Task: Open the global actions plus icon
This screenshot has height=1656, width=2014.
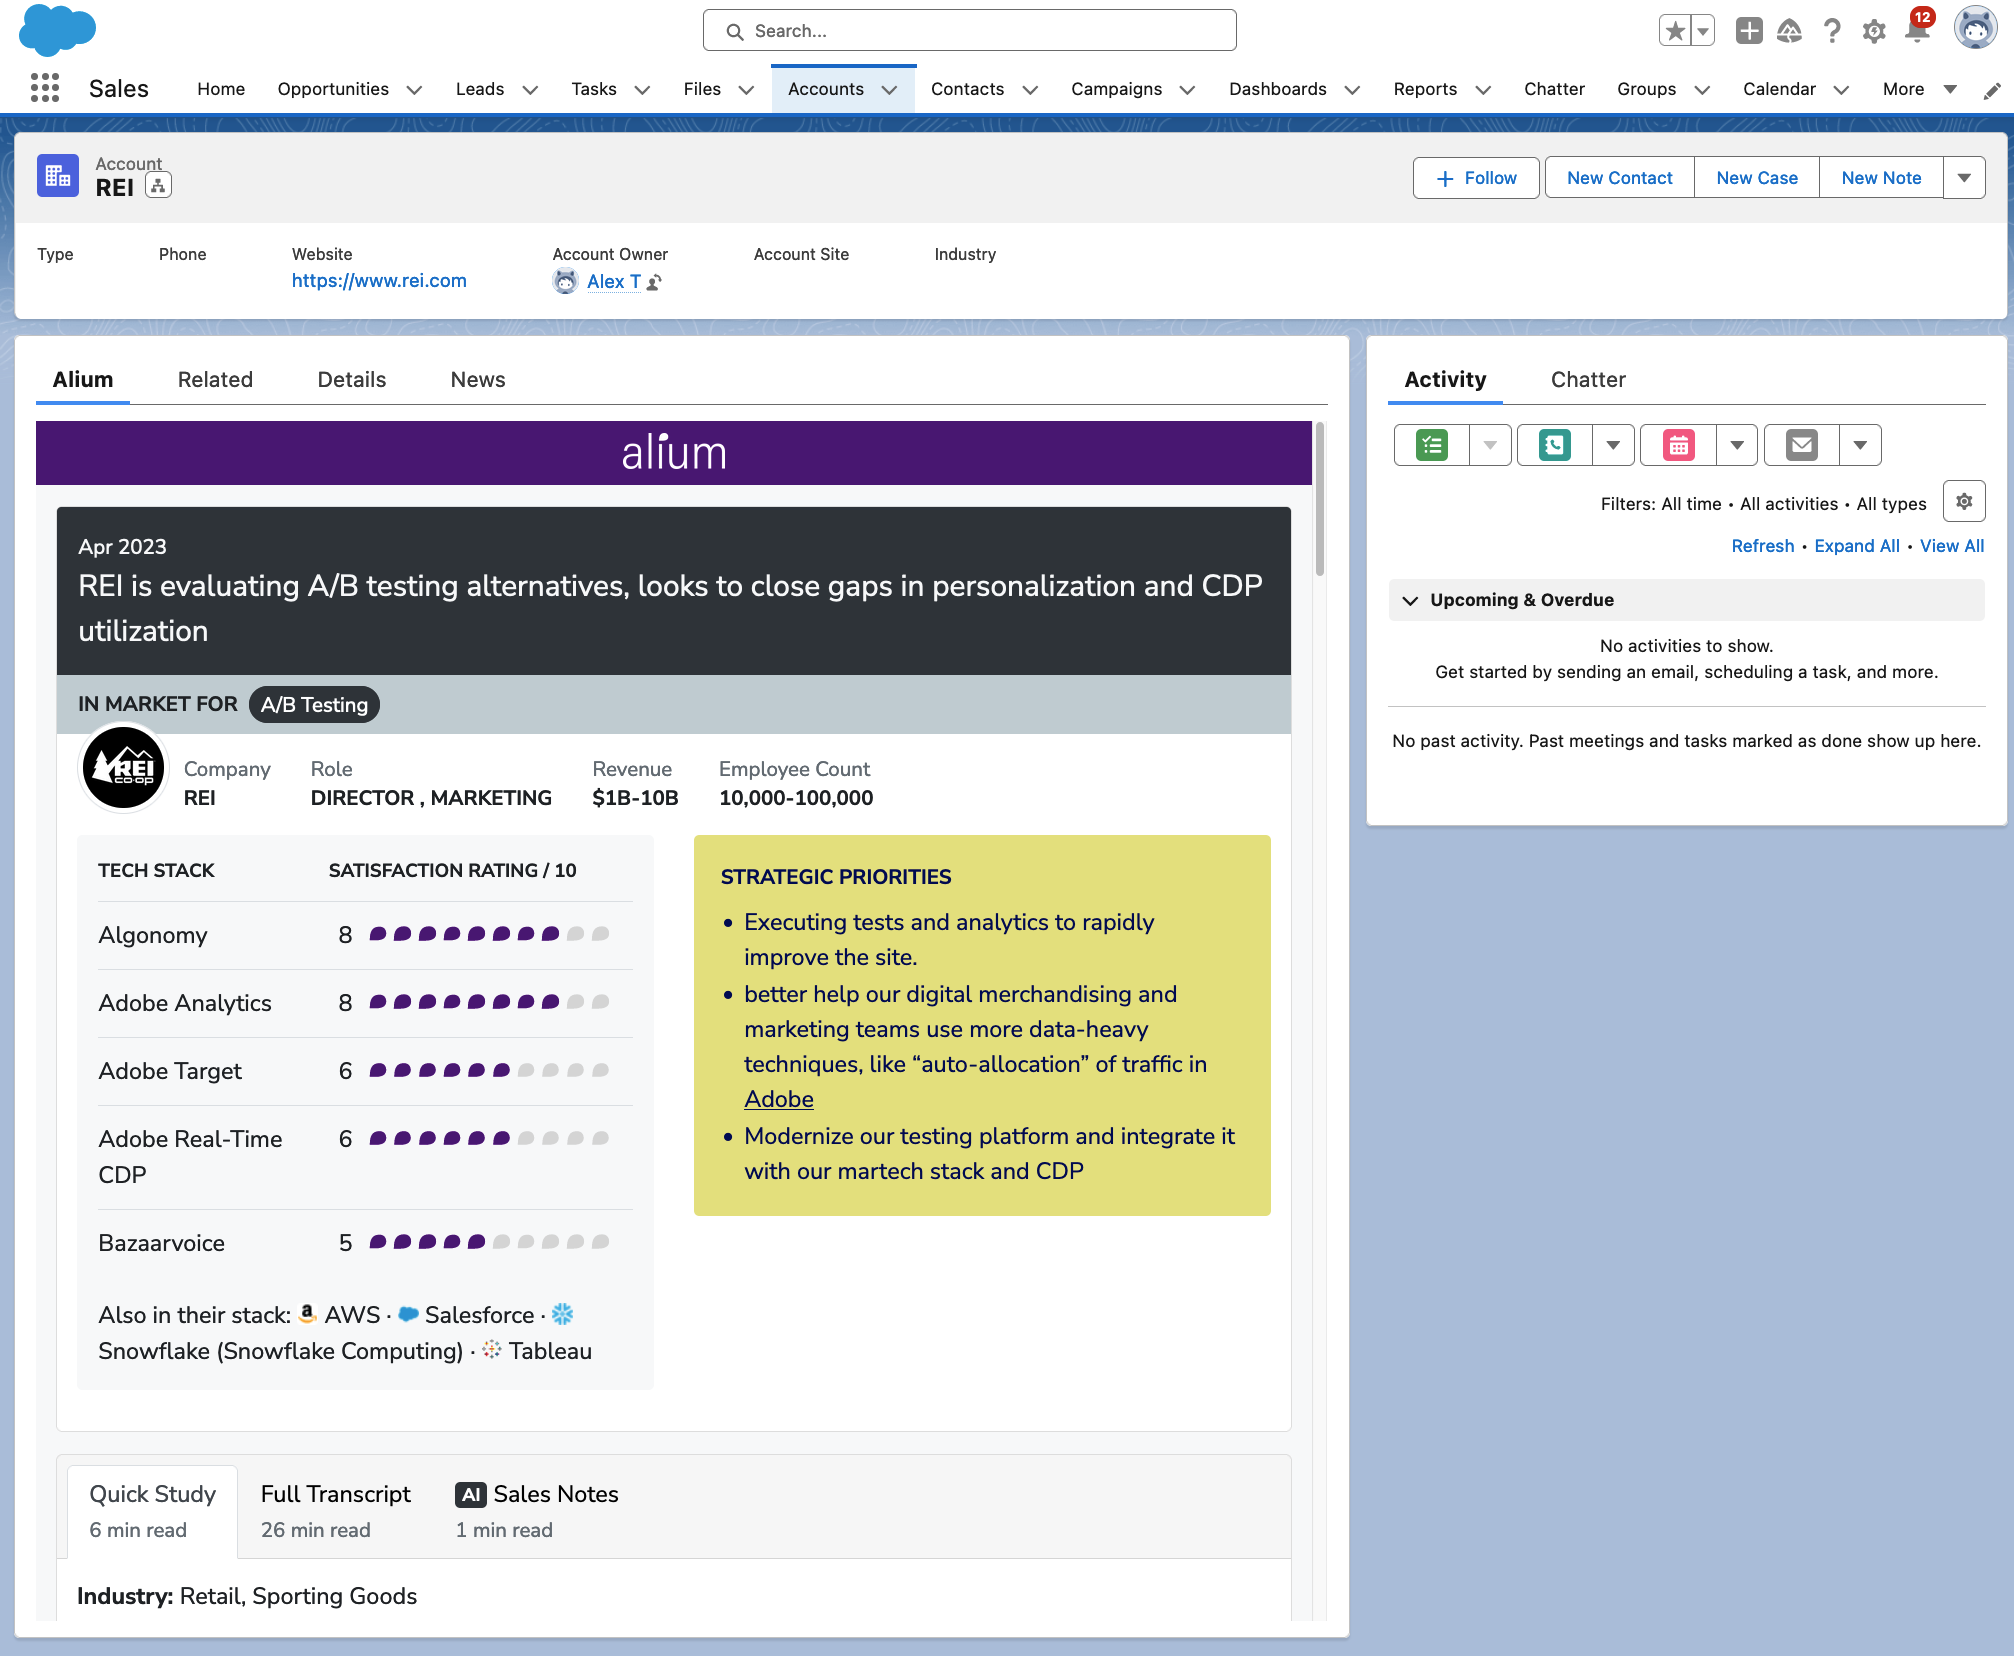Action: 1749,31
